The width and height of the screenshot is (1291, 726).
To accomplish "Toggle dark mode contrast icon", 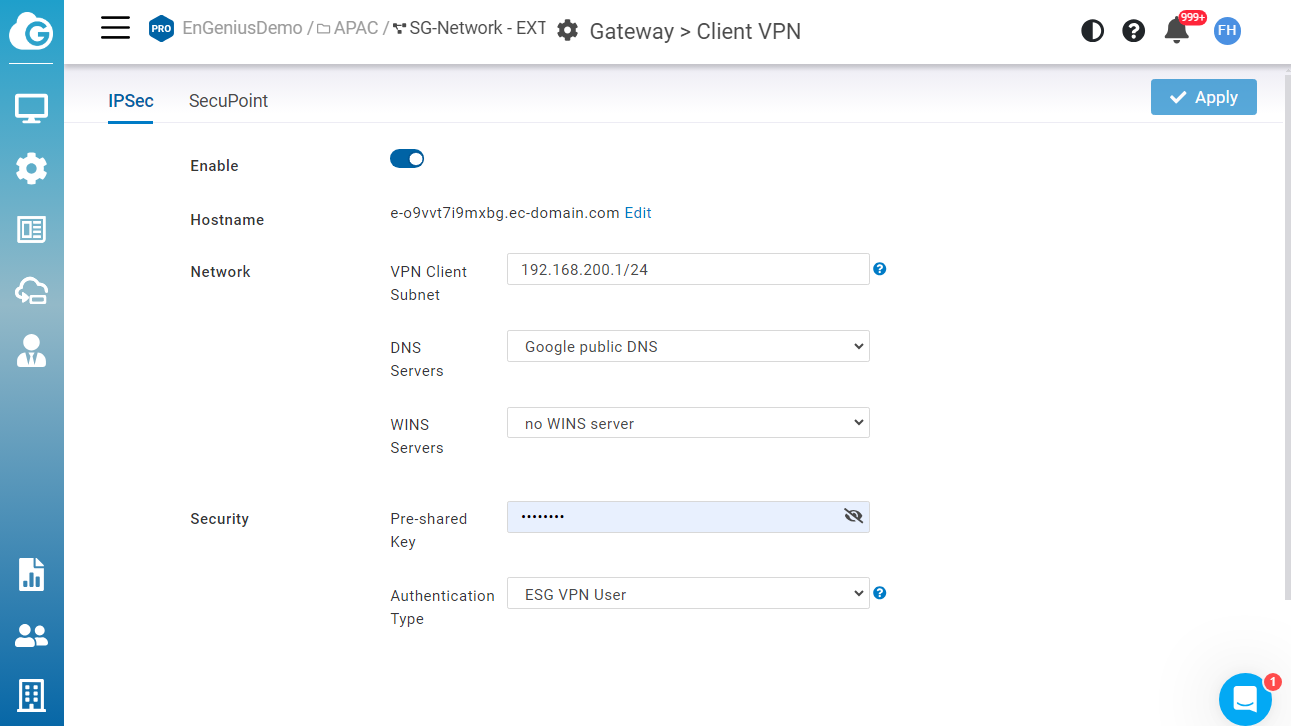I will point(1092,31).
